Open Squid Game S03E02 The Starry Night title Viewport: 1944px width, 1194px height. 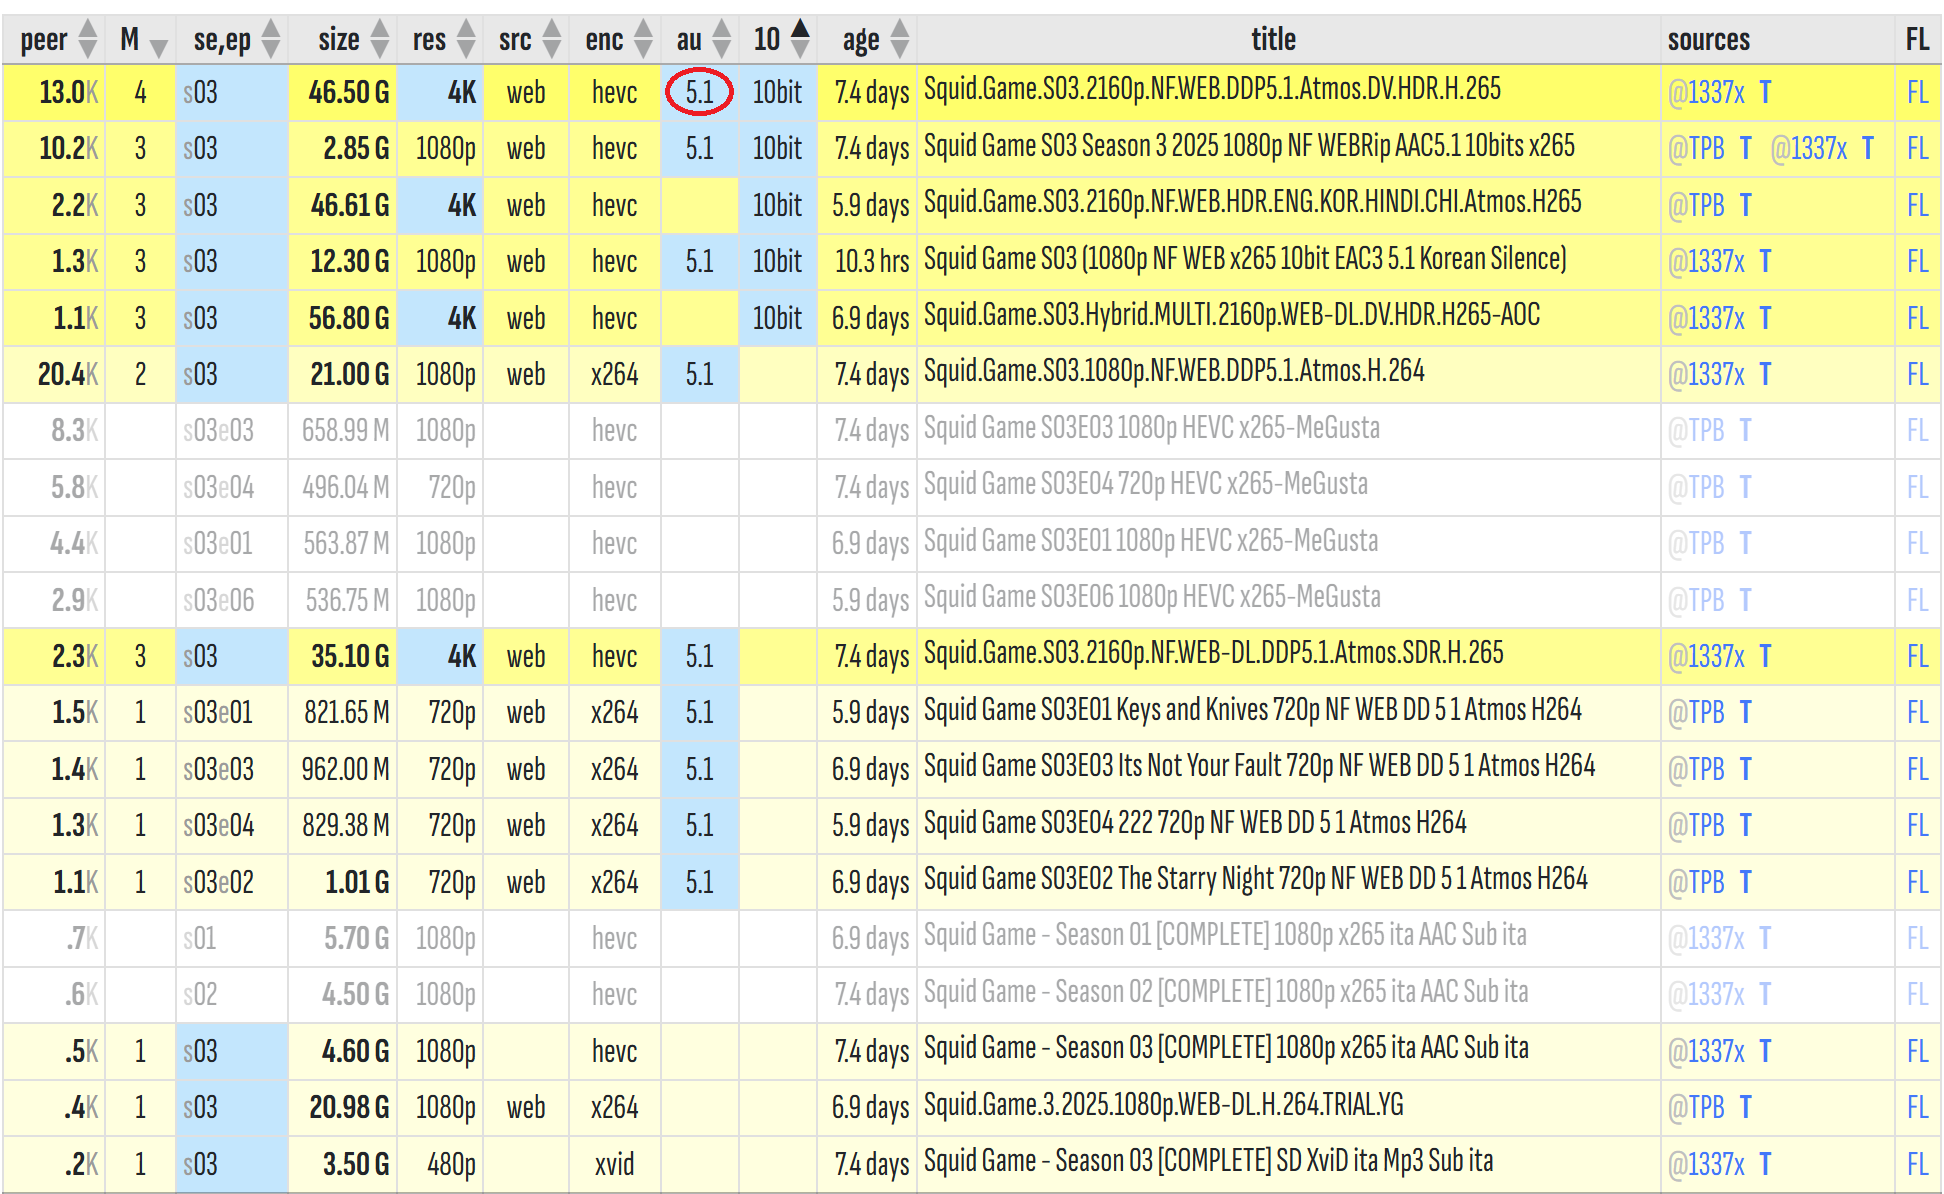pos(1255,880)
